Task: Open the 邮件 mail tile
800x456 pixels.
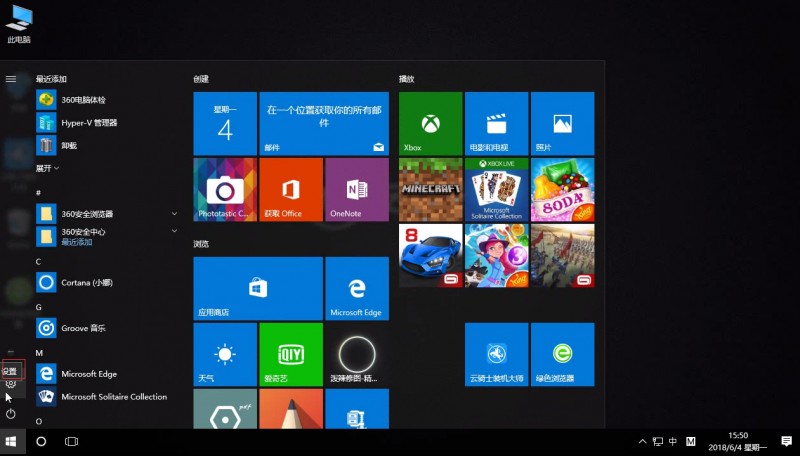Action: point(324,123)
